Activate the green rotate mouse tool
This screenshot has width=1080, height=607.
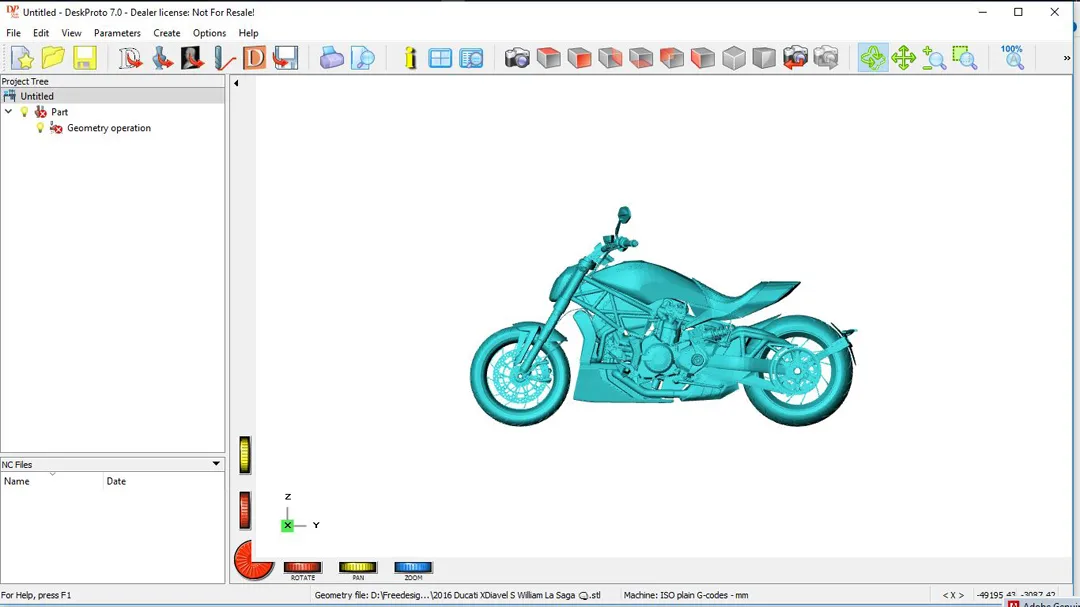coord(873,58)
